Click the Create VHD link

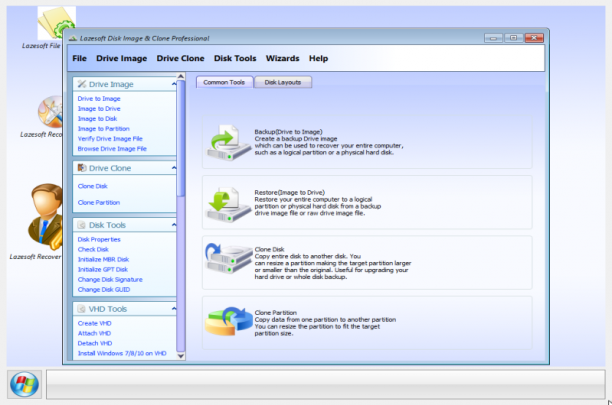(94, 323)
